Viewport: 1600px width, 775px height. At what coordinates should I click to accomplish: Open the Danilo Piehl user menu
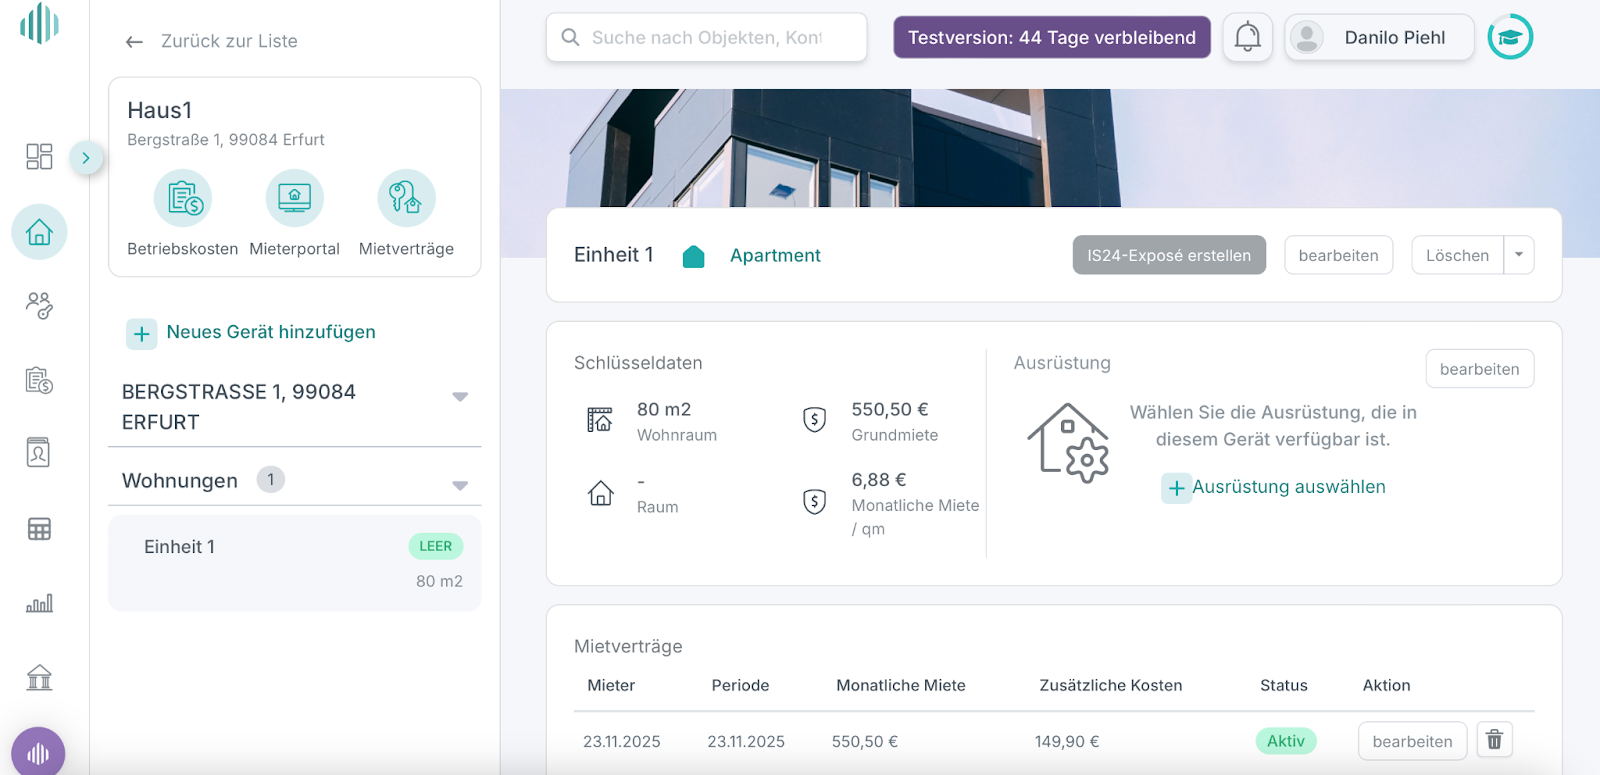(1379, 38)
